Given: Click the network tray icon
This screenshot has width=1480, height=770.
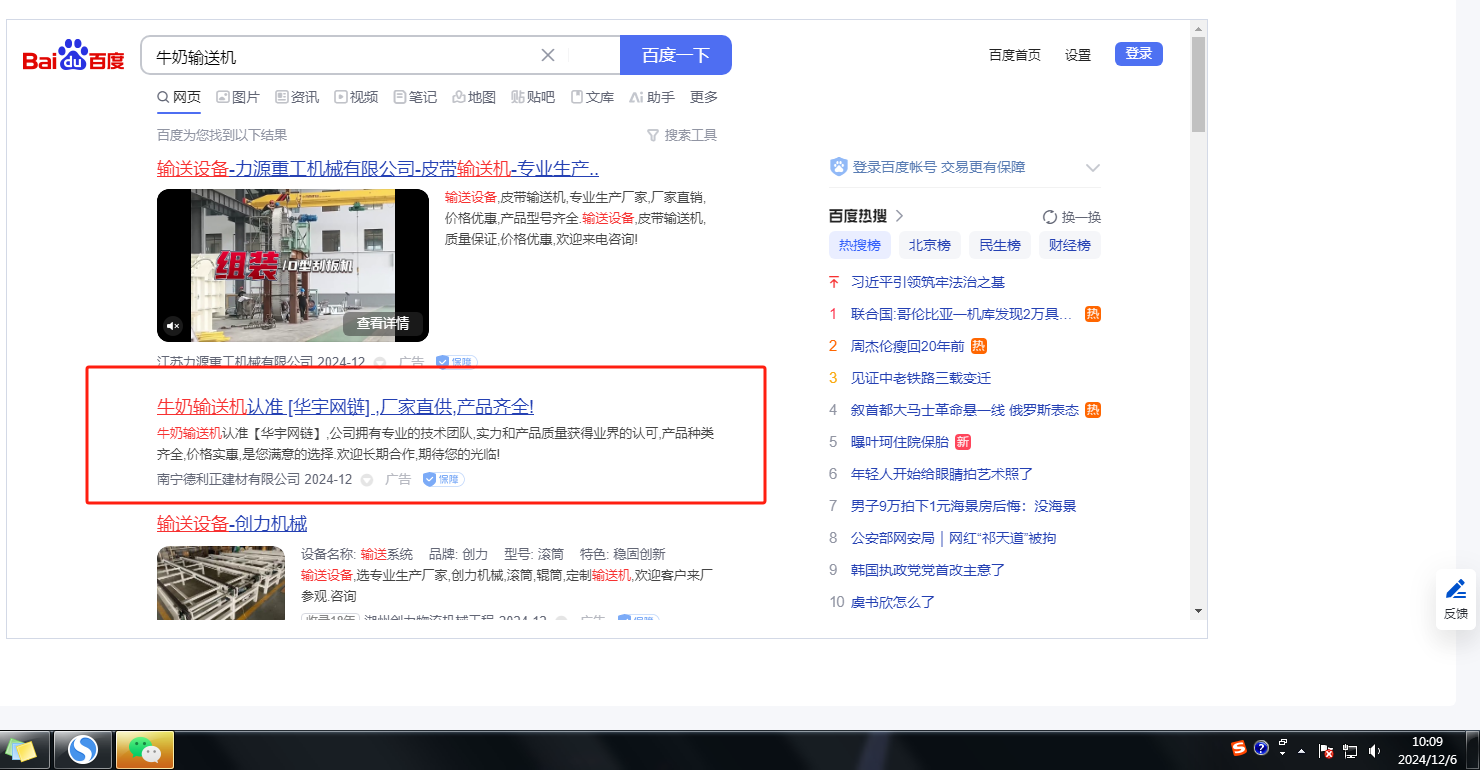Looking at the screenshot, I should 1350,751.
